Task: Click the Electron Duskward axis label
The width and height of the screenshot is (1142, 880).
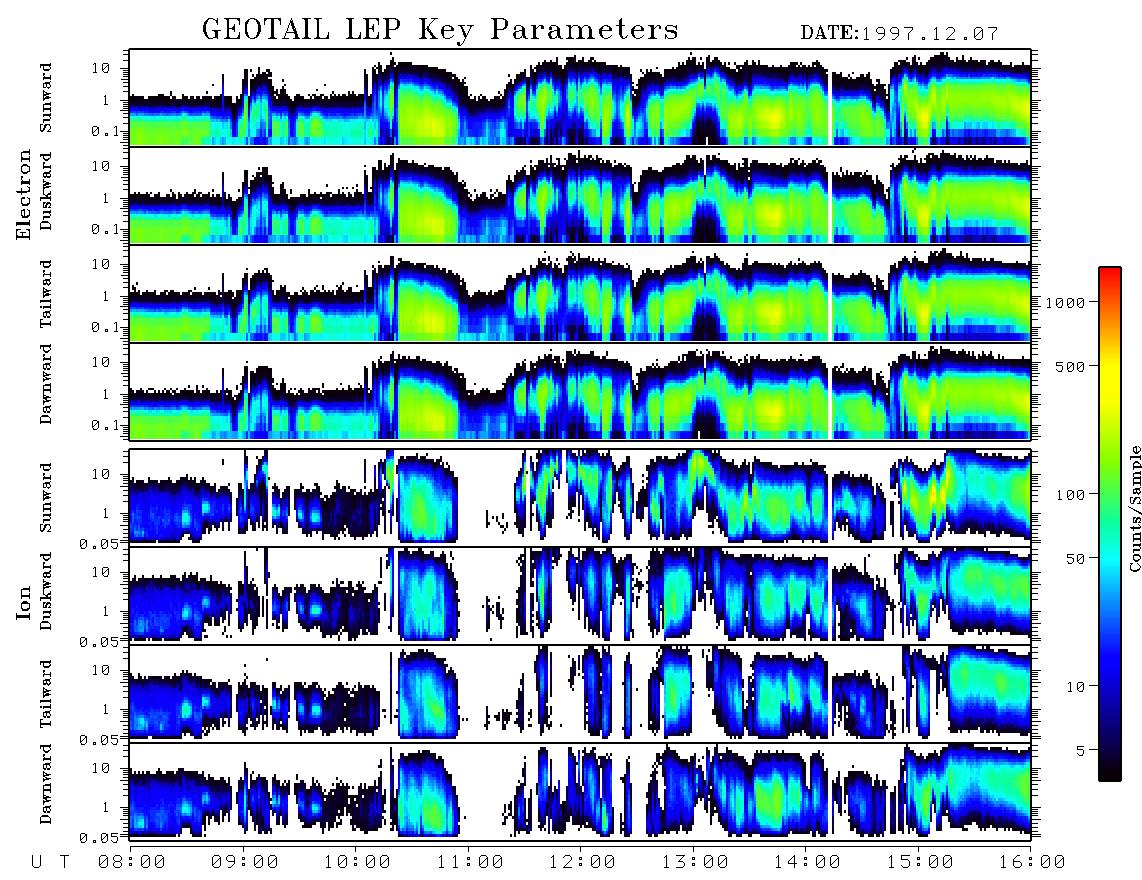Action: click(x=46, y=192)
